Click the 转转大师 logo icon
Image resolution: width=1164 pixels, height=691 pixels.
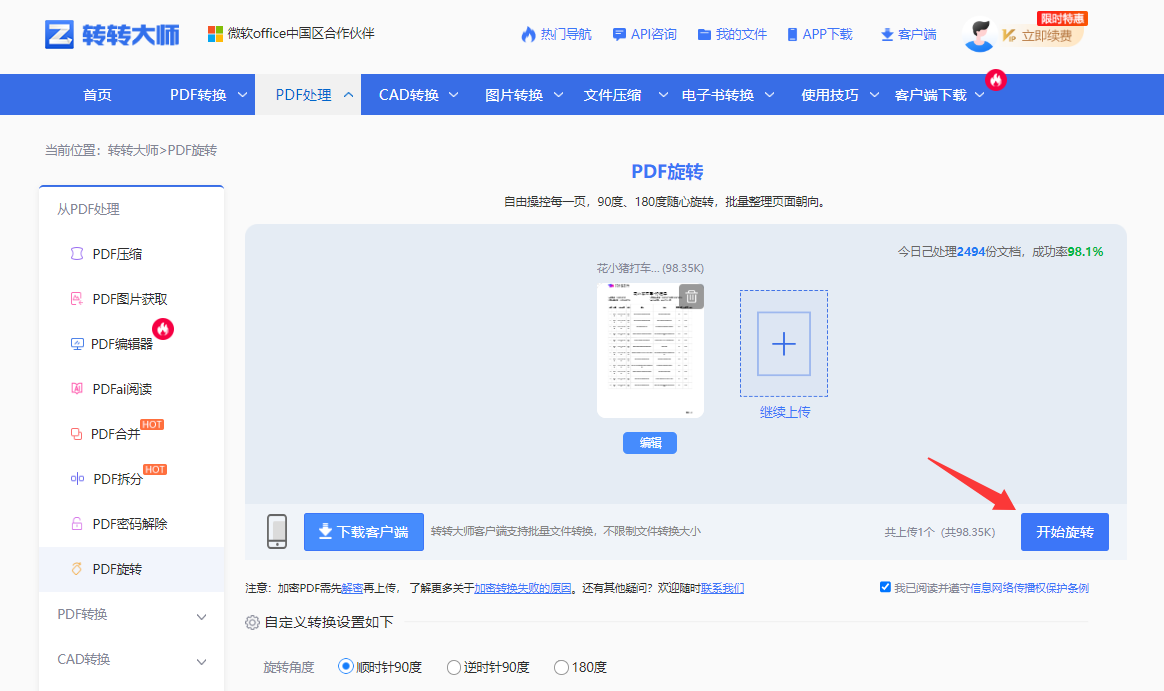(59, 34)
